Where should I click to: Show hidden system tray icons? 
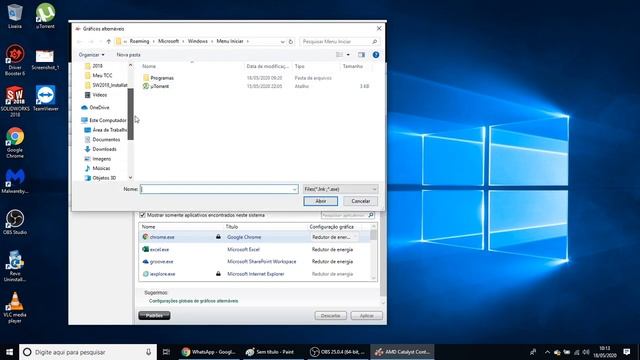click(547, 352)
